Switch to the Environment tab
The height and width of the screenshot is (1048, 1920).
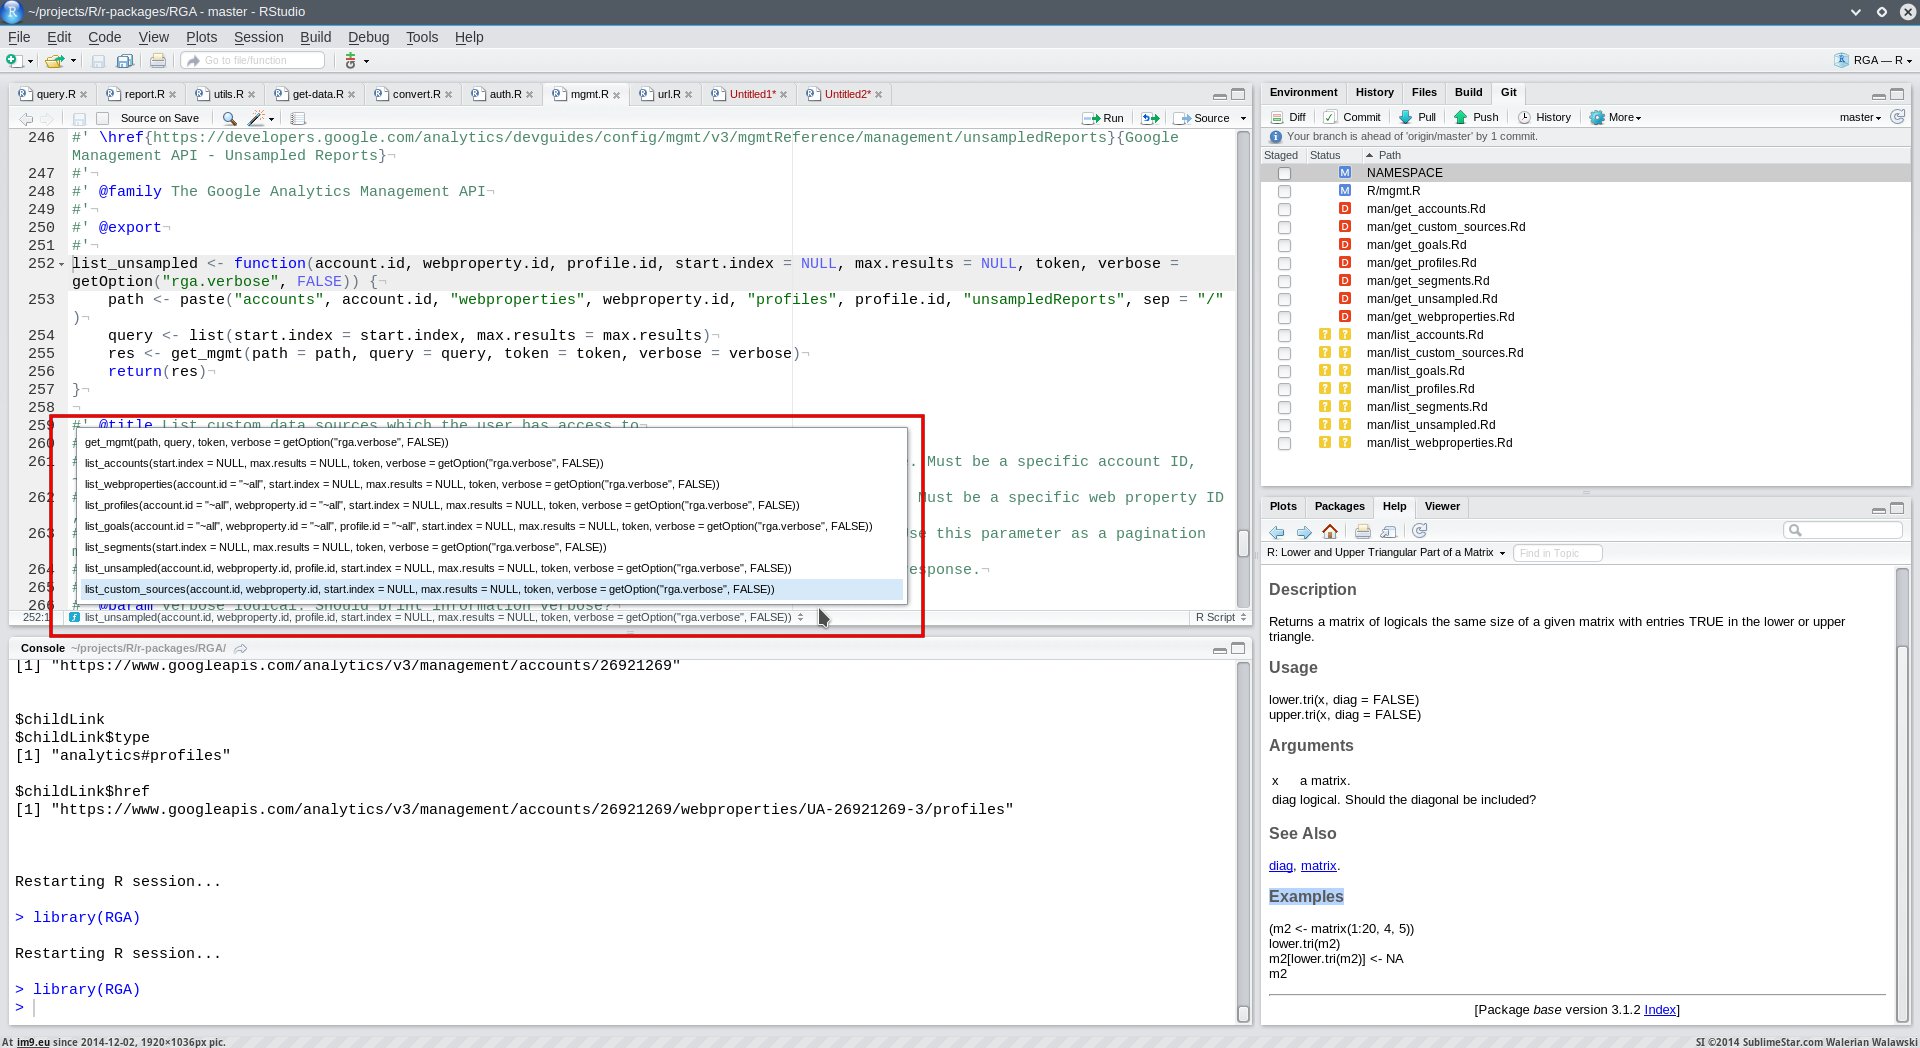(1303, 92)
